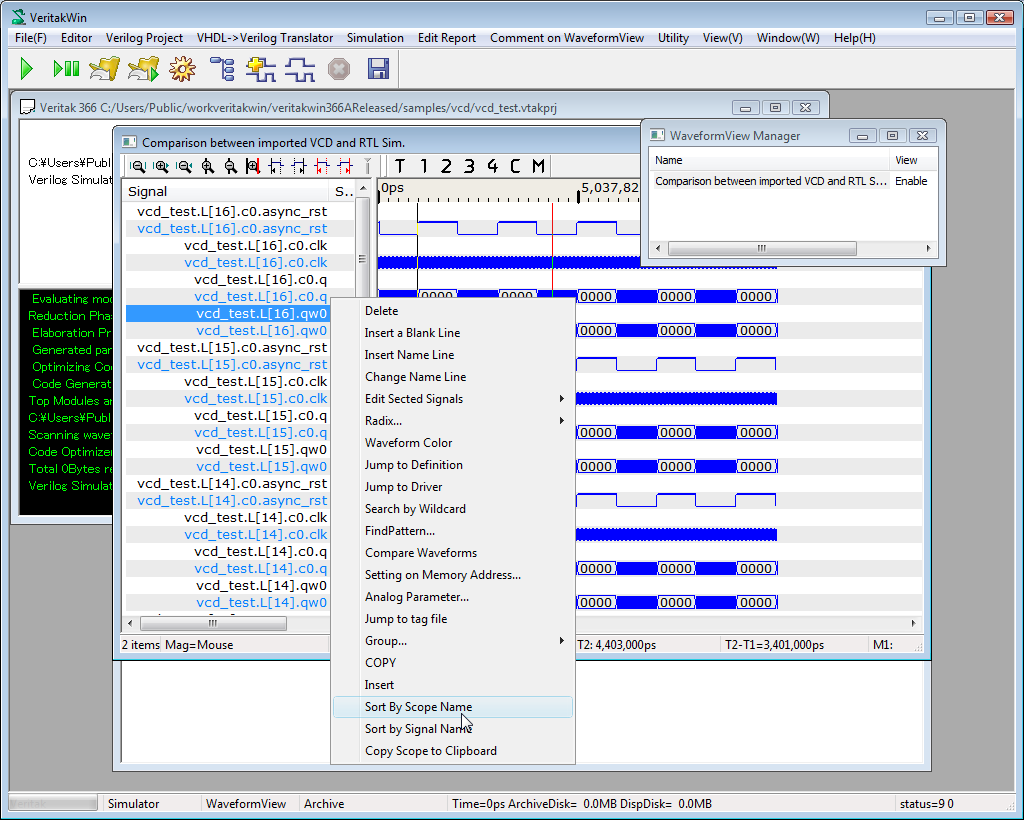
Task: Click the waveform pane scroll-right arrow
Action: pyautogui.click(x=913, y=623)
